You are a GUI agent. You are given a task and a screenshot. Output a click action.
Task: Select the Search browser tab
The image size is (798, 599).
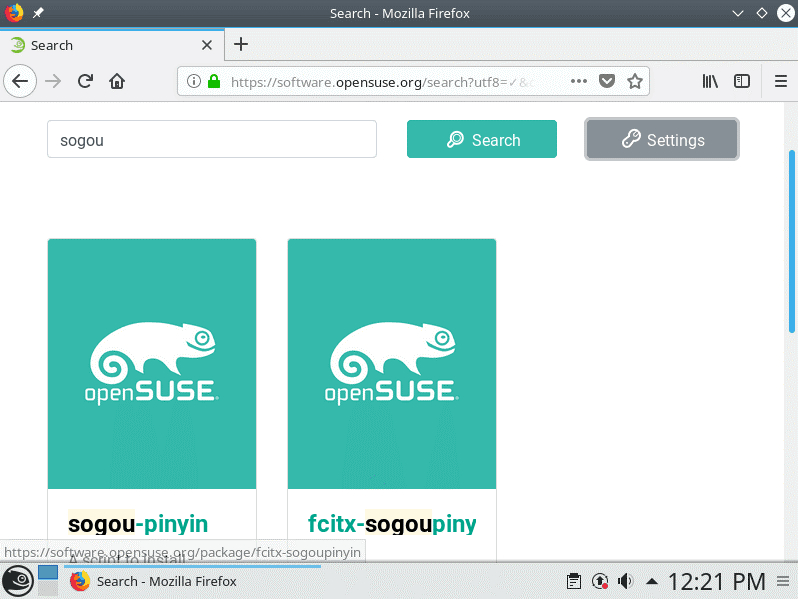(x=111, y=45)
